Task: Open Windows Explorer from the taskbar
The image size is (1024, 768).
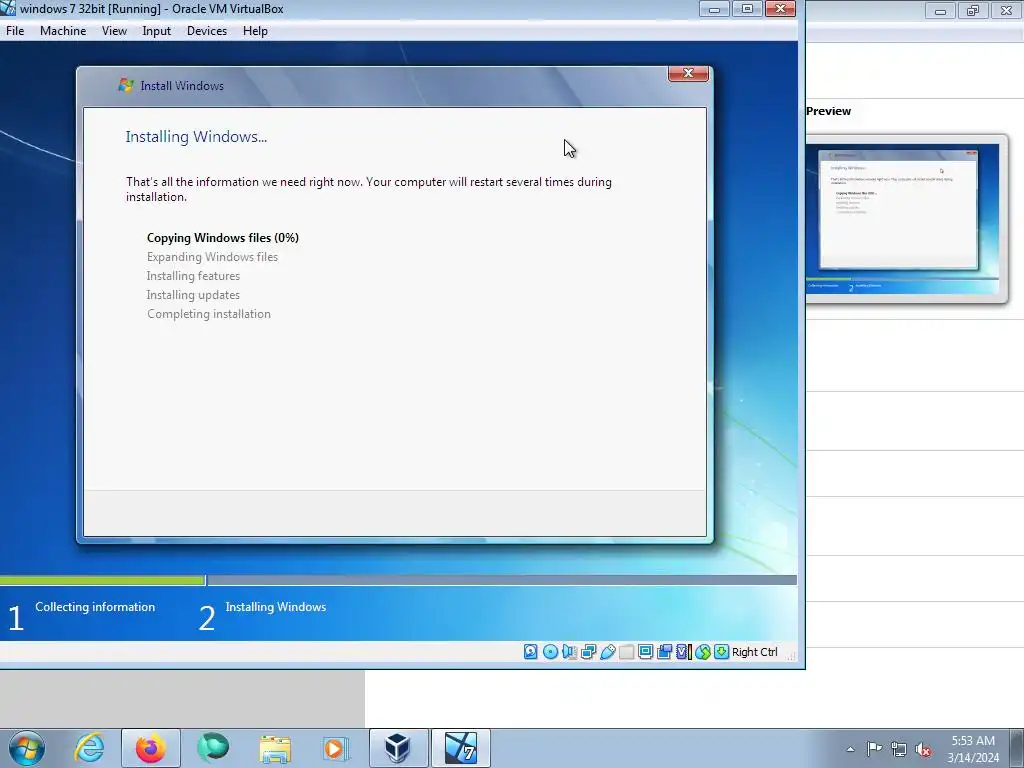Action: (275, 748)
